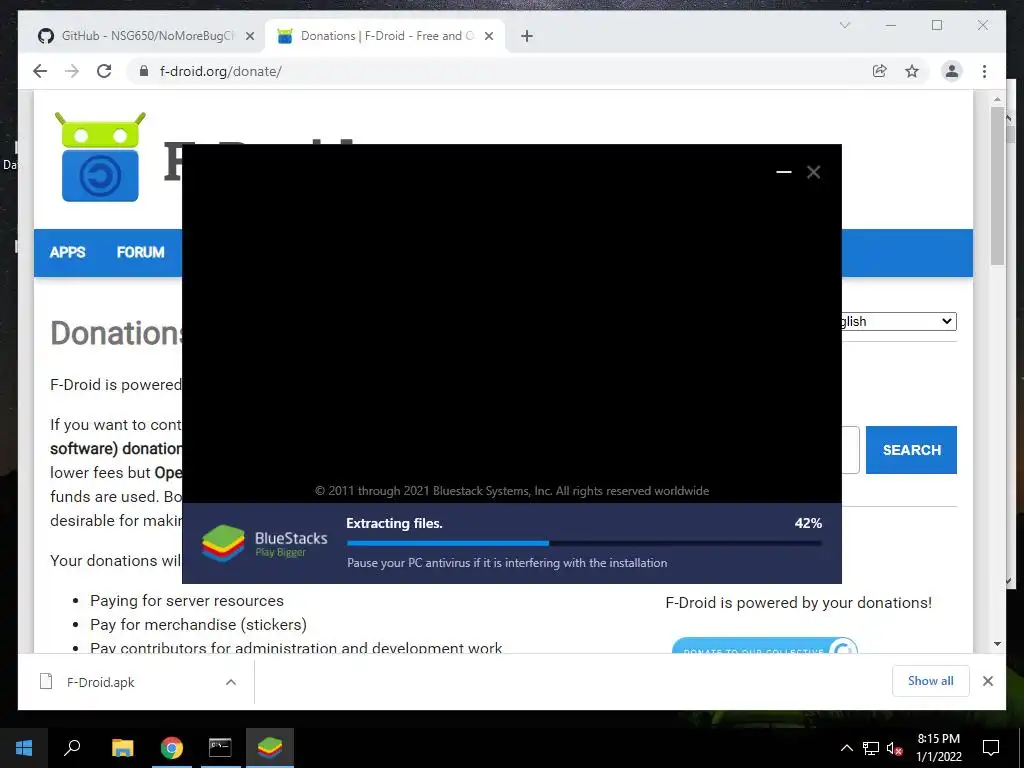Minimize the BlueStacks installer window
Image resolution: width=1024 pixels, height=768 pixels.
tap(784, 172)
